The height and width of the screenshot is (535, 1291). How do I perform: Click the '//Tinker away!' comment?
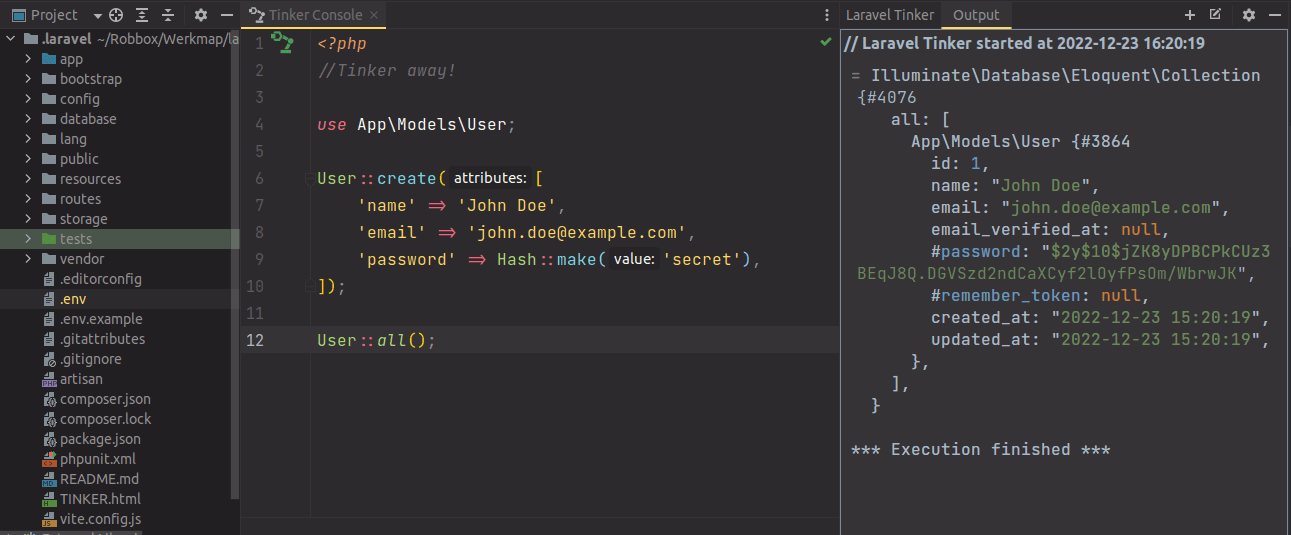pyautogui.click(x=387, y=71)
